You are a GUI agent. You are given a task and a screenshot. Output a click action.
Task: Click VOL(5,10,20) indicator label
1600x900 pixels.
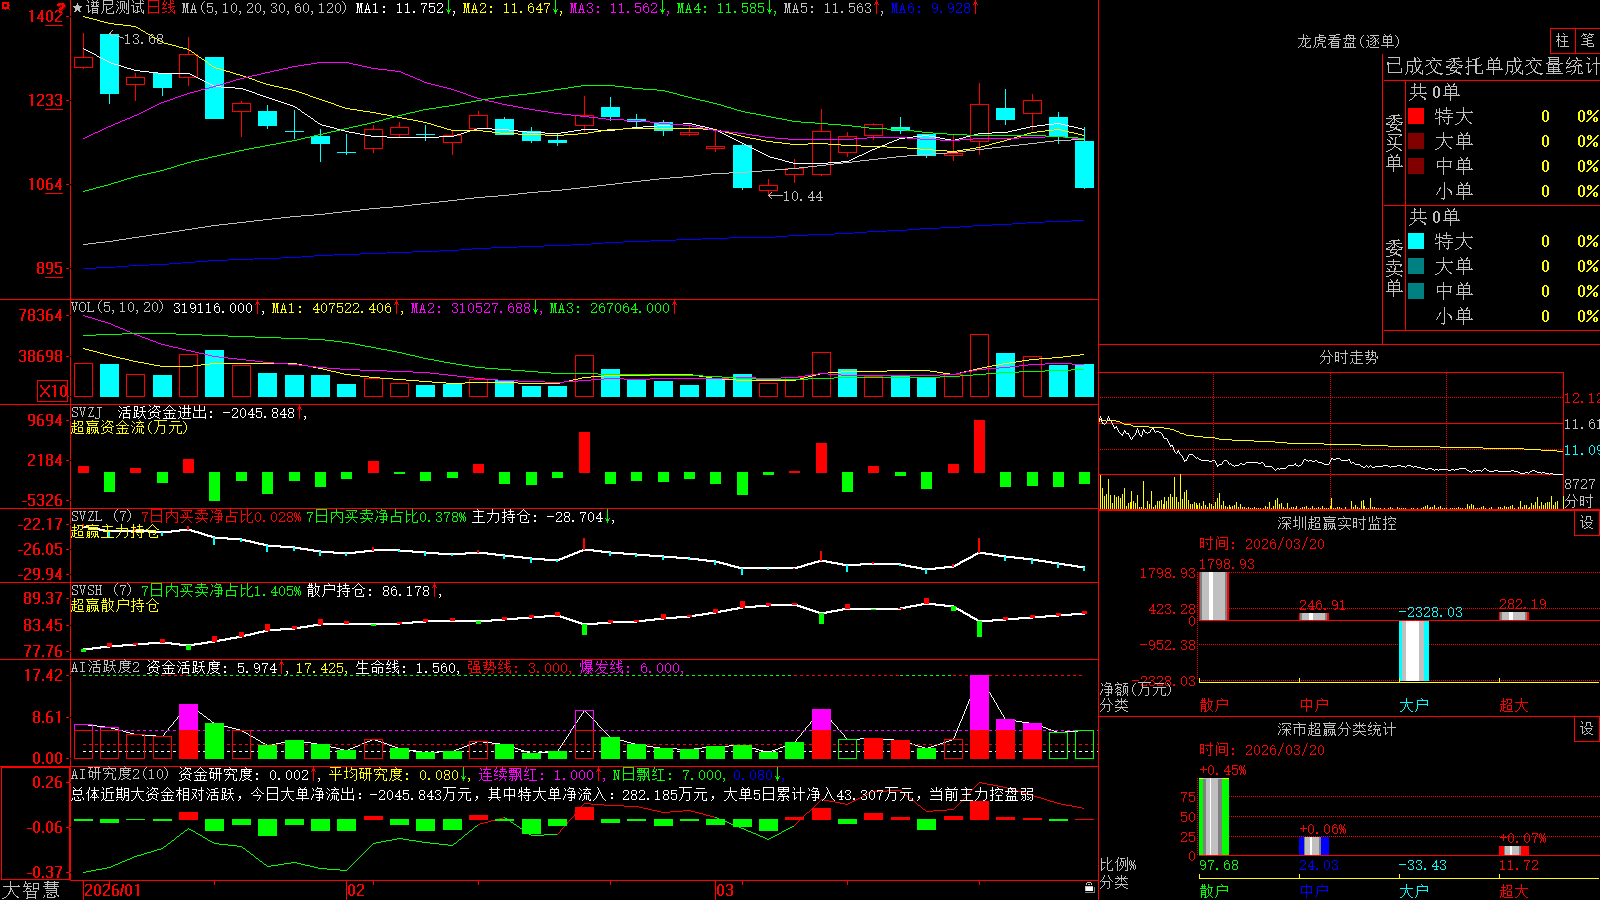point(117,308)
